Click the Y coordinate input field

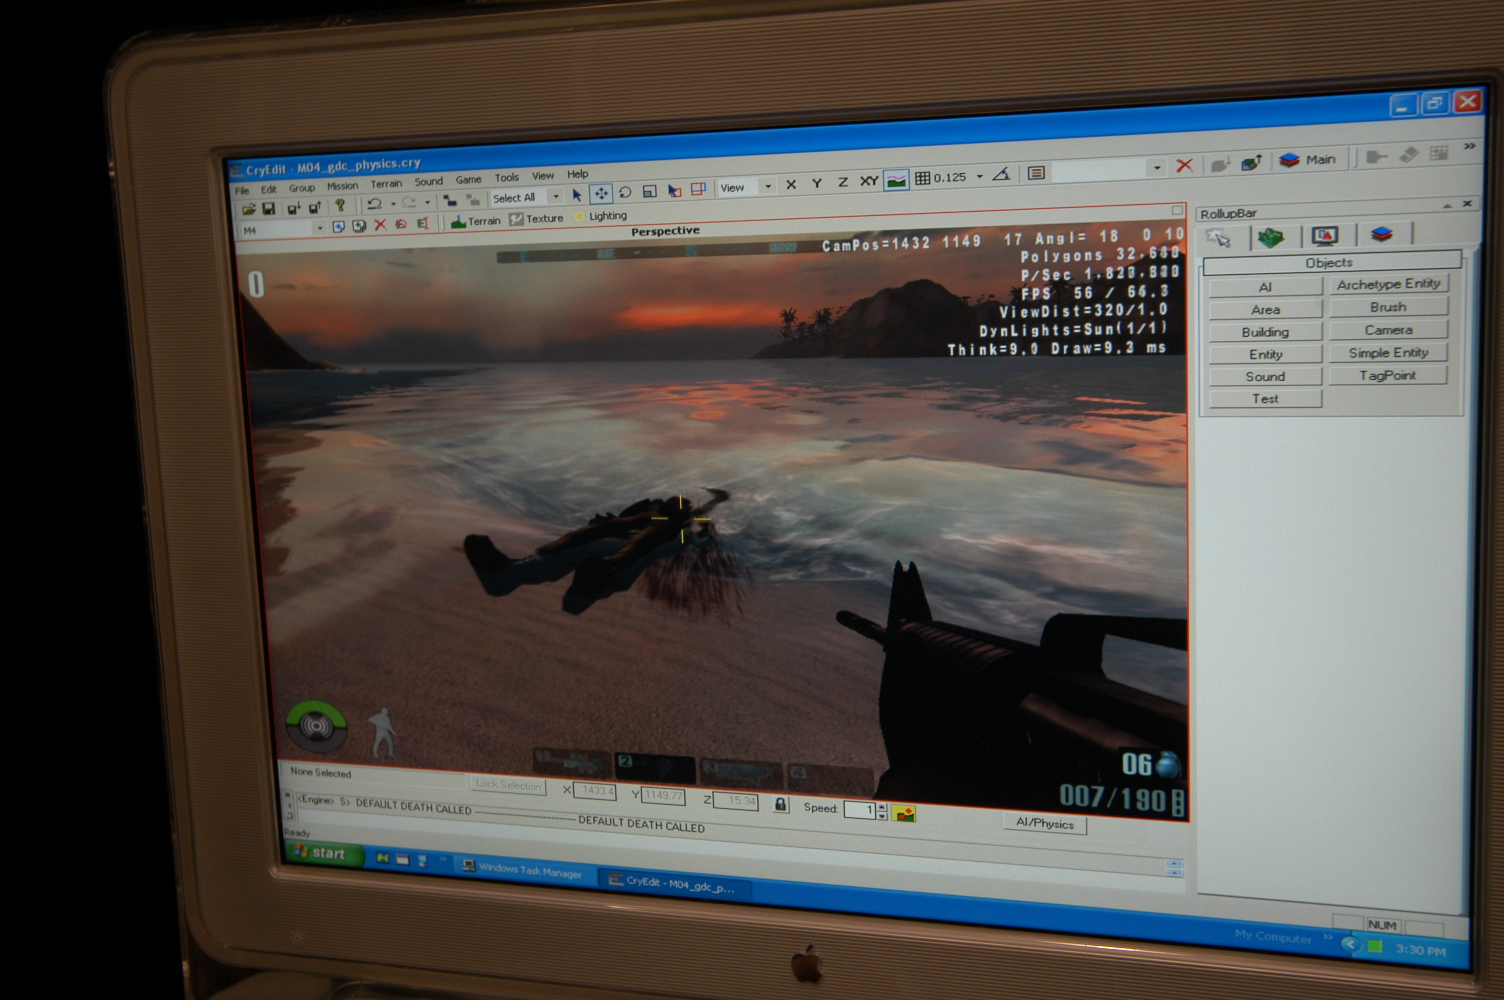pos(664,796)
